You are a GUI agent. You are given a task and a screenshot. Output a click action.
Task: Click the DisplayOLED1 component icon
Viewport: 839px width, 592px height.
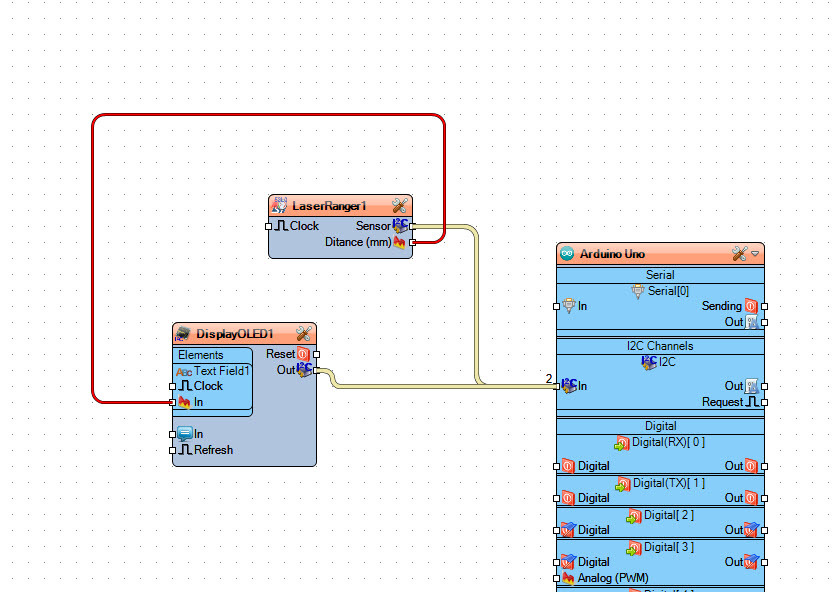pyautogui.click(x=182, y=334)
